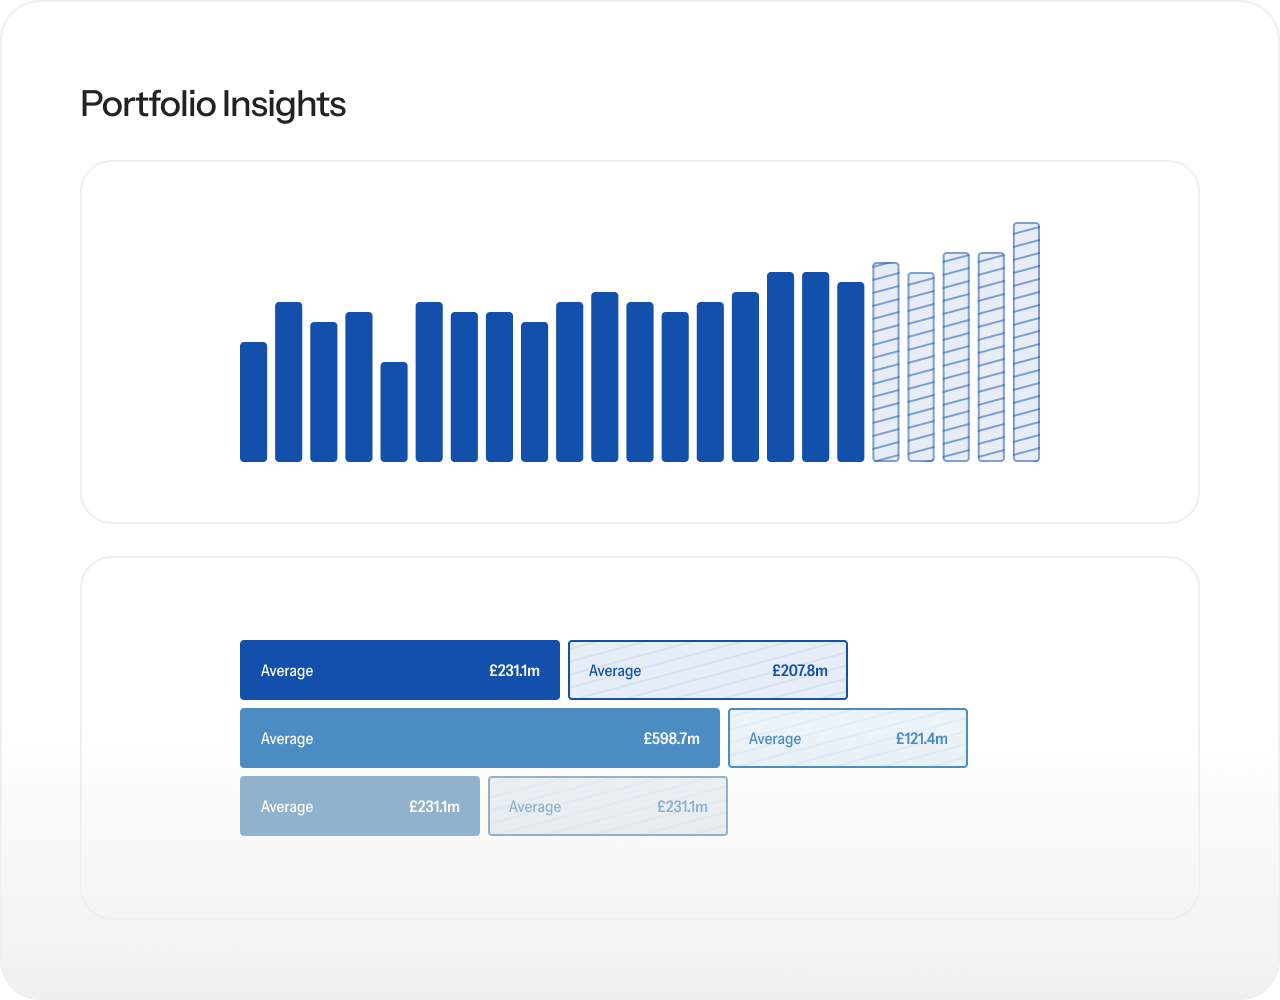
Task: Click the "£121.4m" value text
Action: [x=921, y=739]
